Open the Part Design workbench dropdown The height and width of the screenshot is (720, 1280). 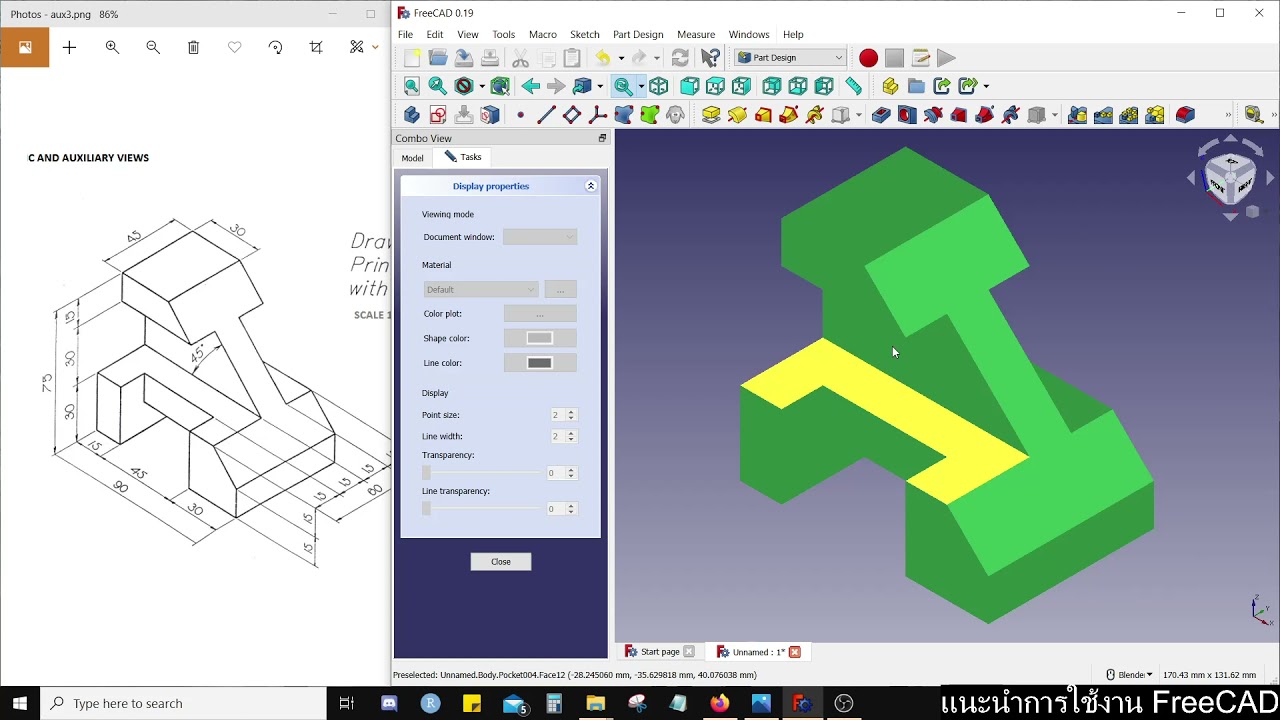click(x=791, y=58)
